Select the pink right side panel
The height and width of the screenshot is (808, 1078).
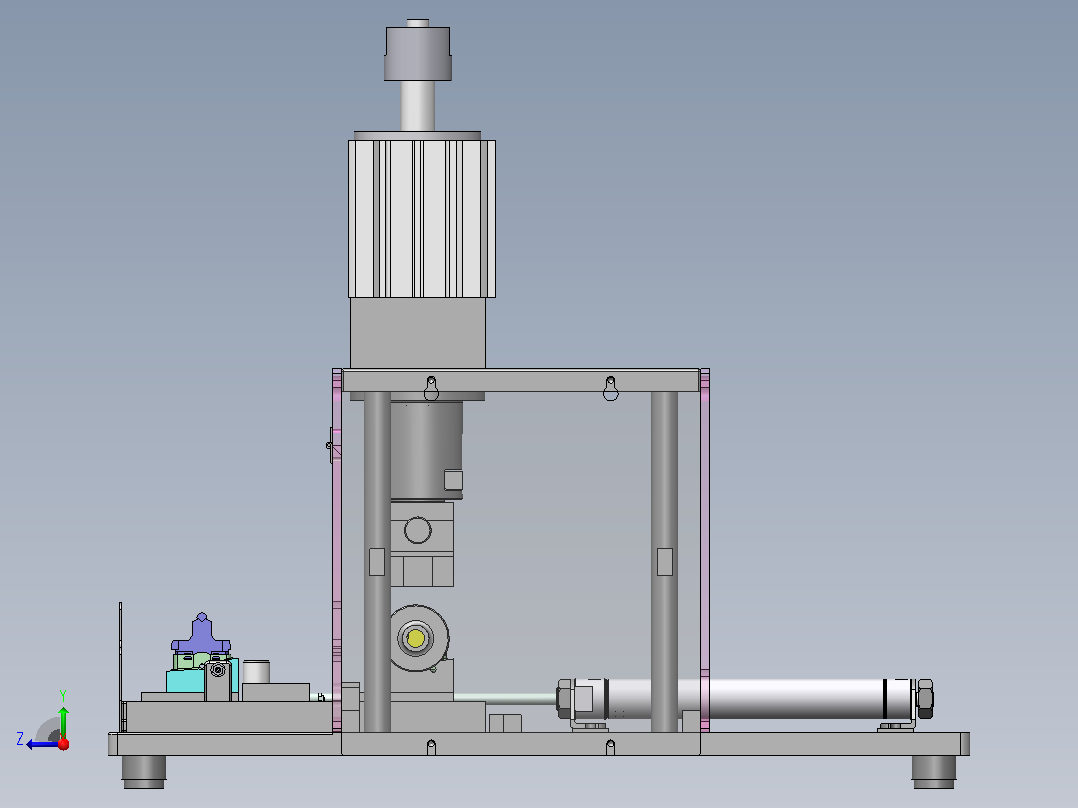point(705,550)
